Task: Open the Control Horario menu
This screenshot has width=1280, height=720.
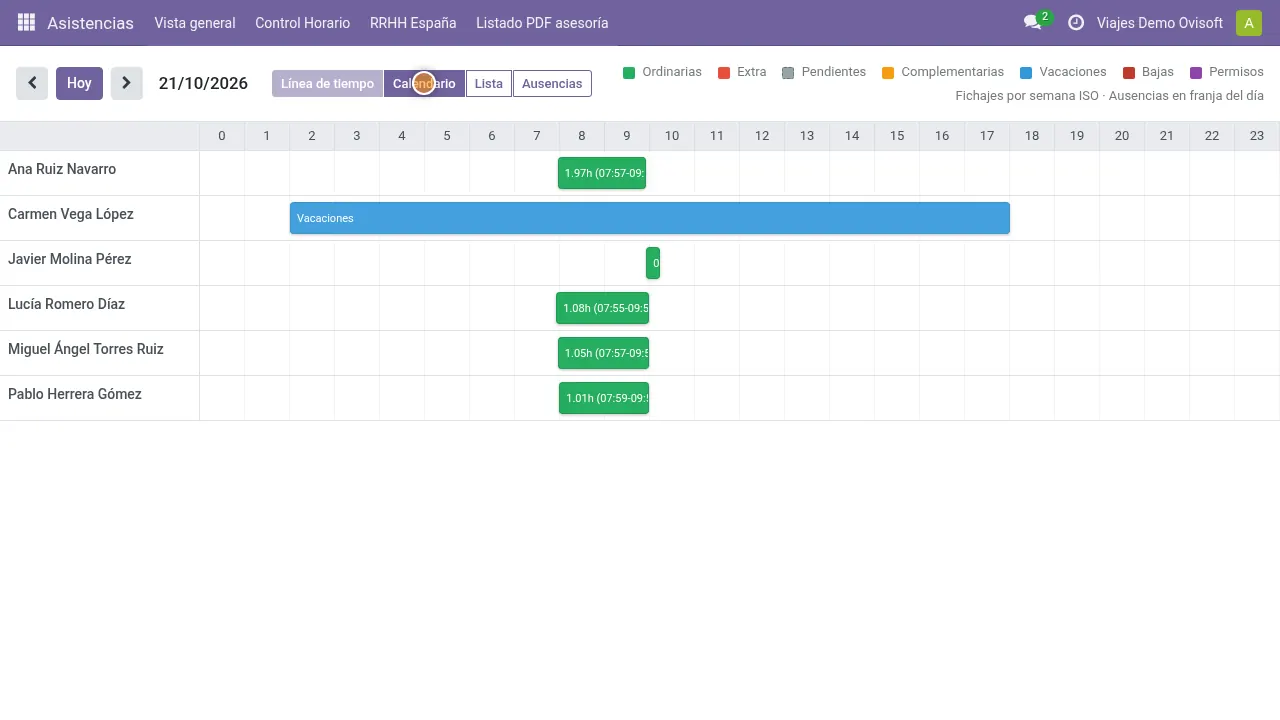Action: (303, 23)
